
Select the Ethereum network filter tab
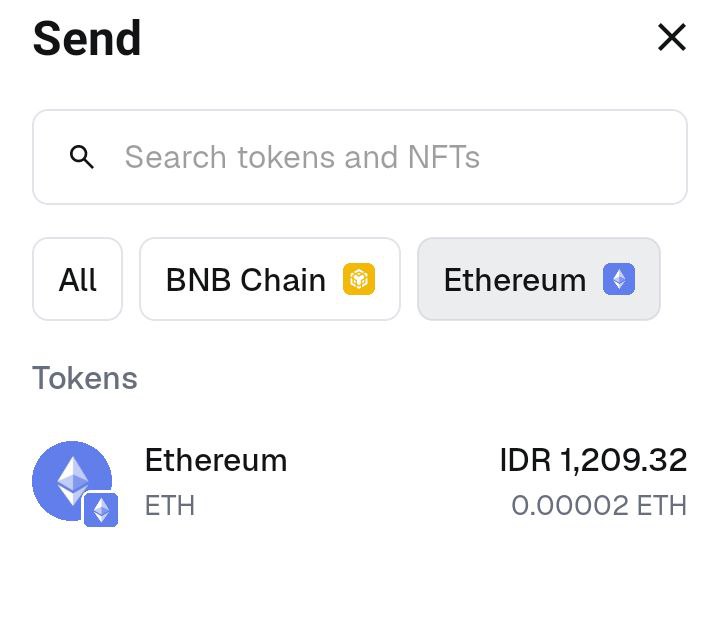tap(538, 279)
